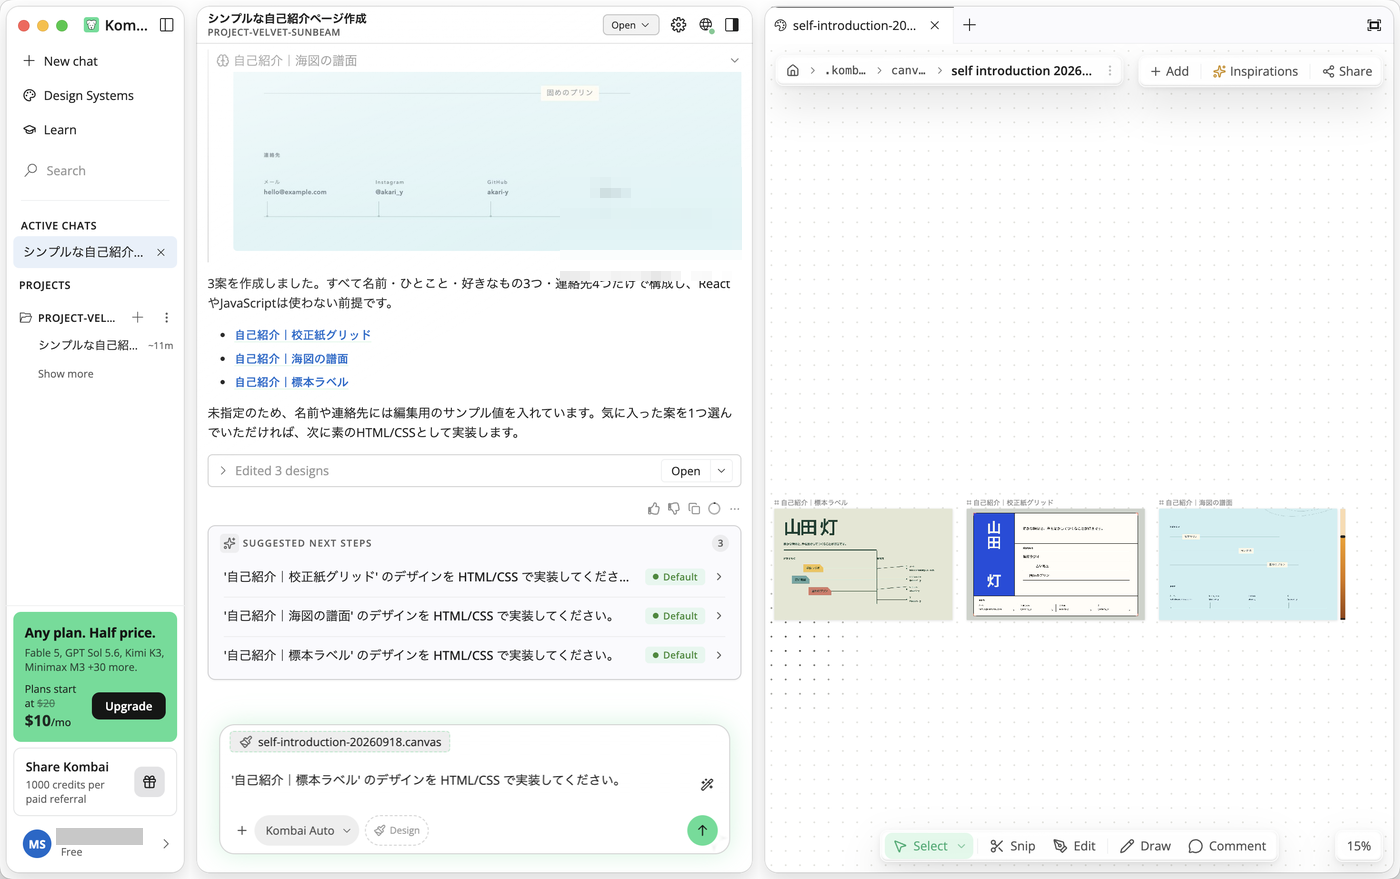Toggle fullscreen canvas icon at top right
Viewport: 1400px width, 879px height.
coord(1374,25)
